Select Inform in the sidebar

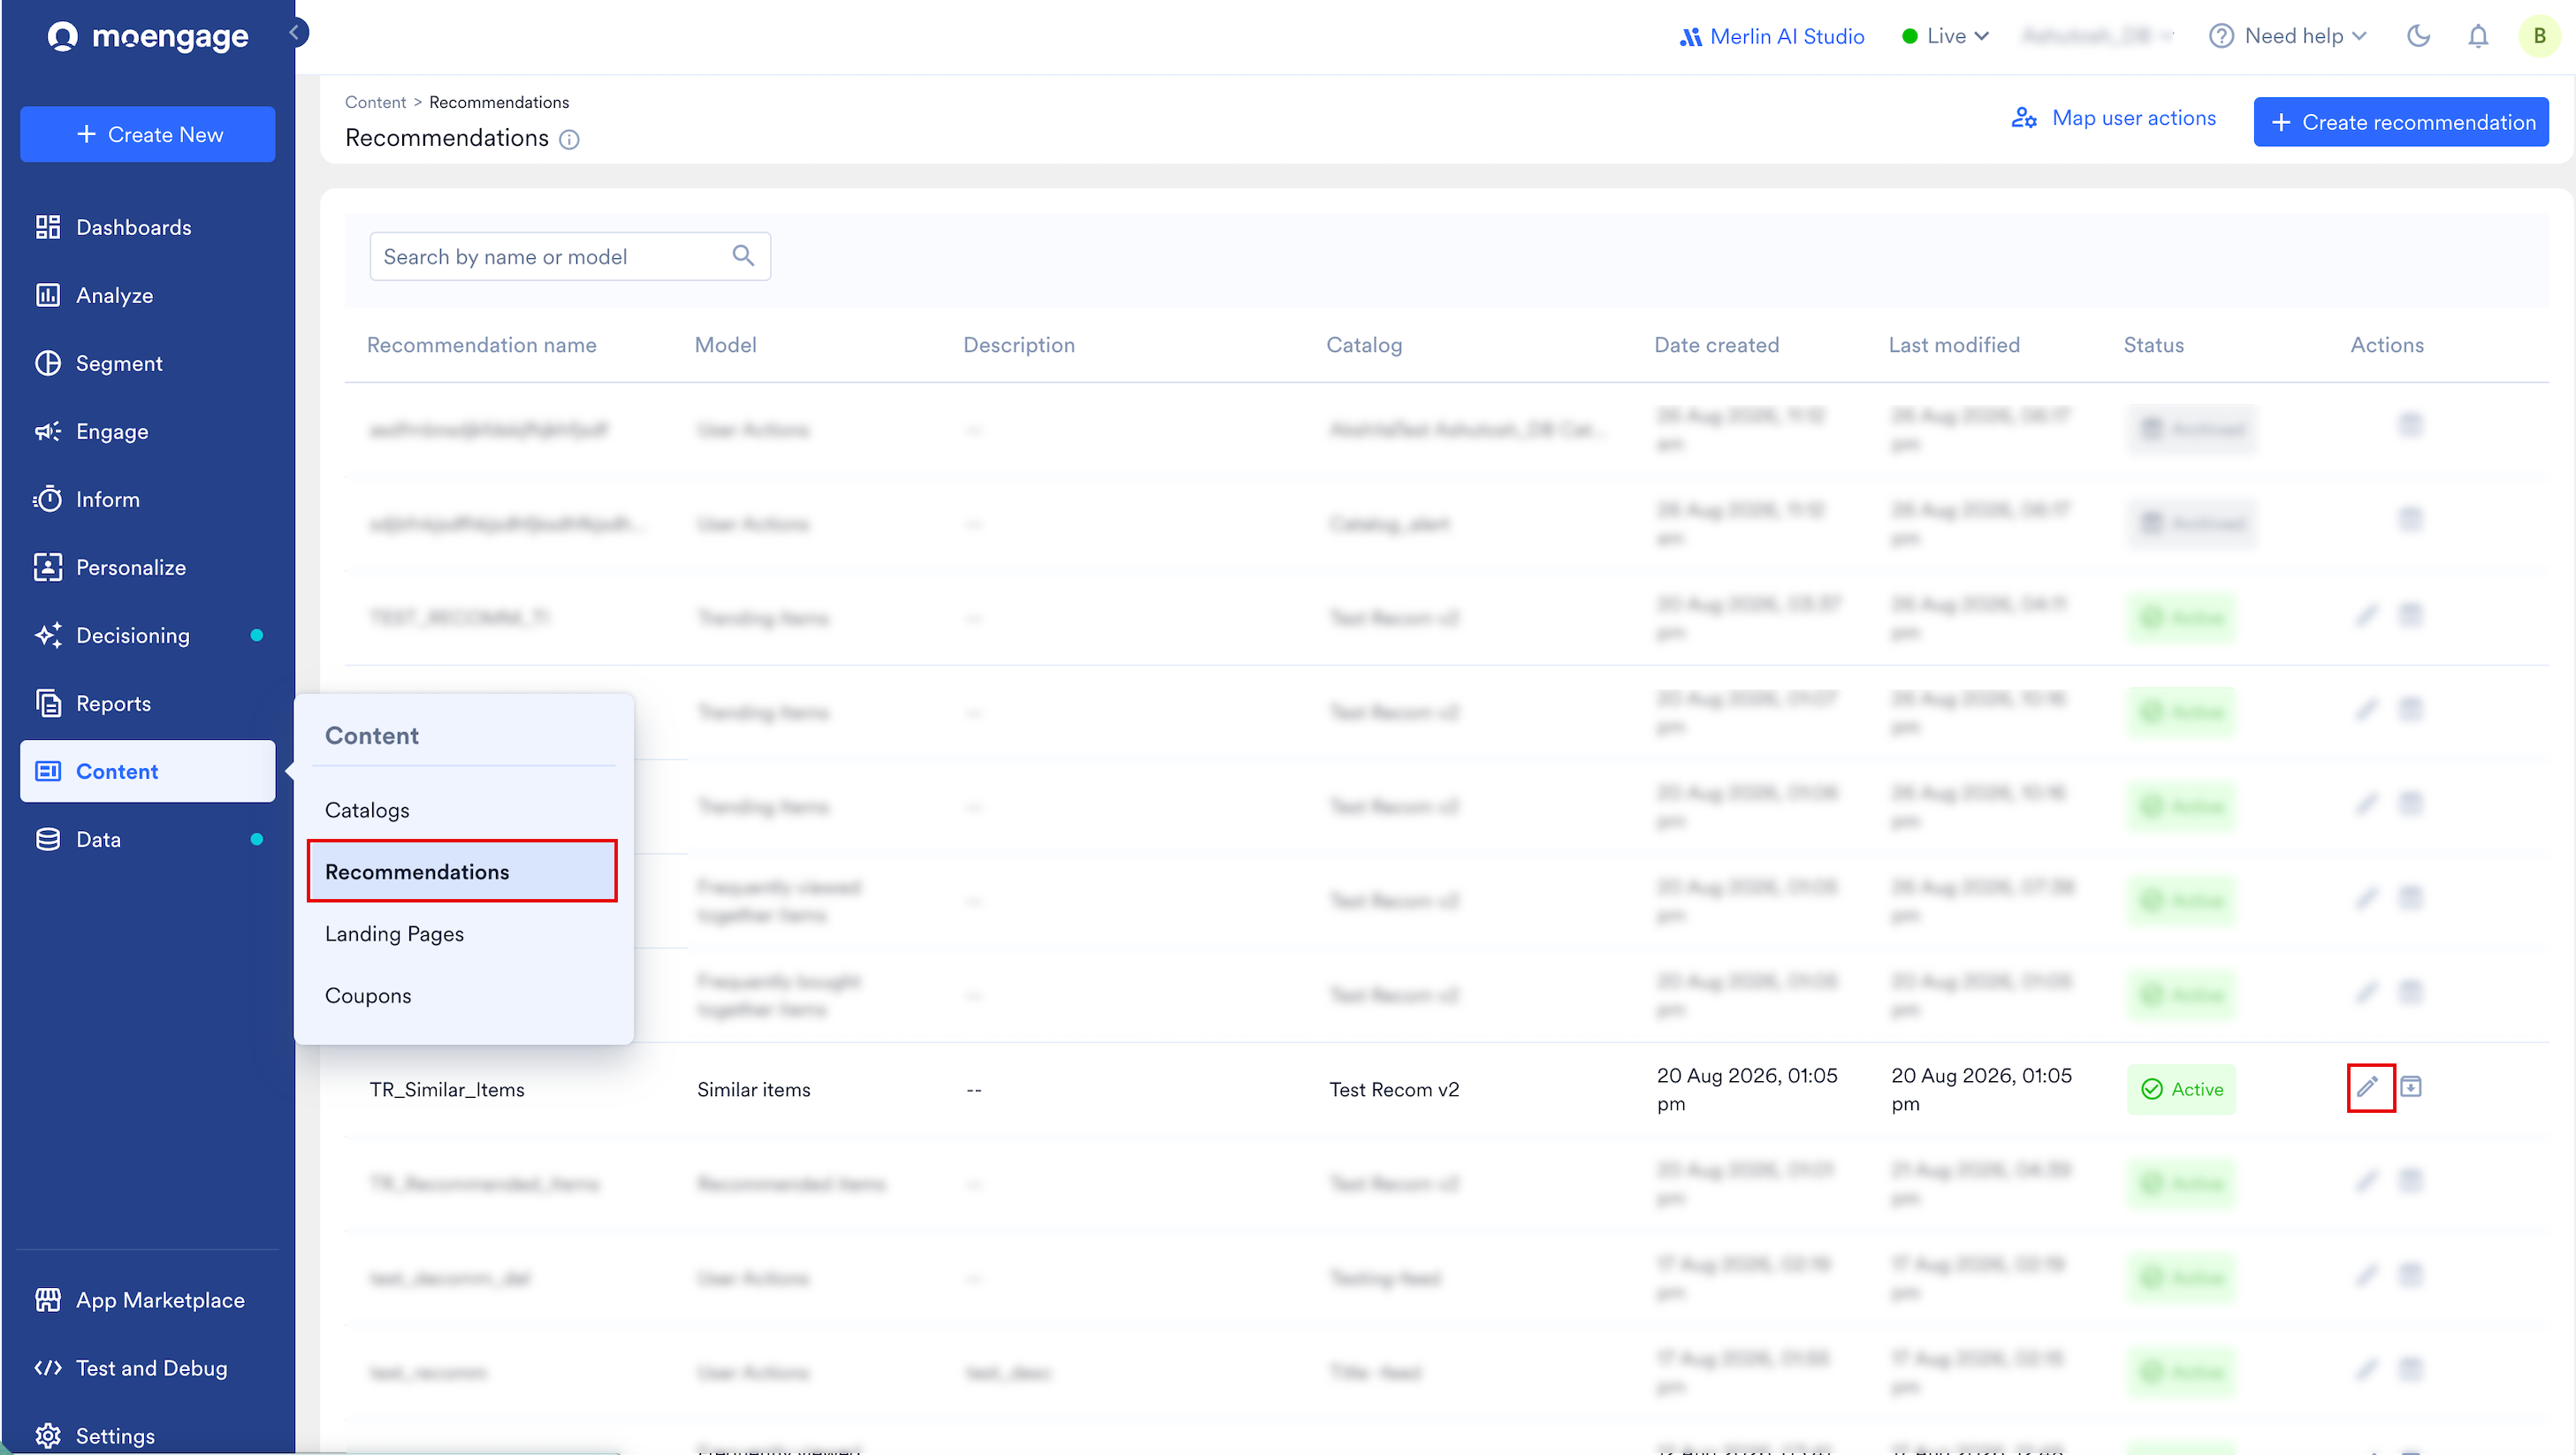[x=148, y=499]
